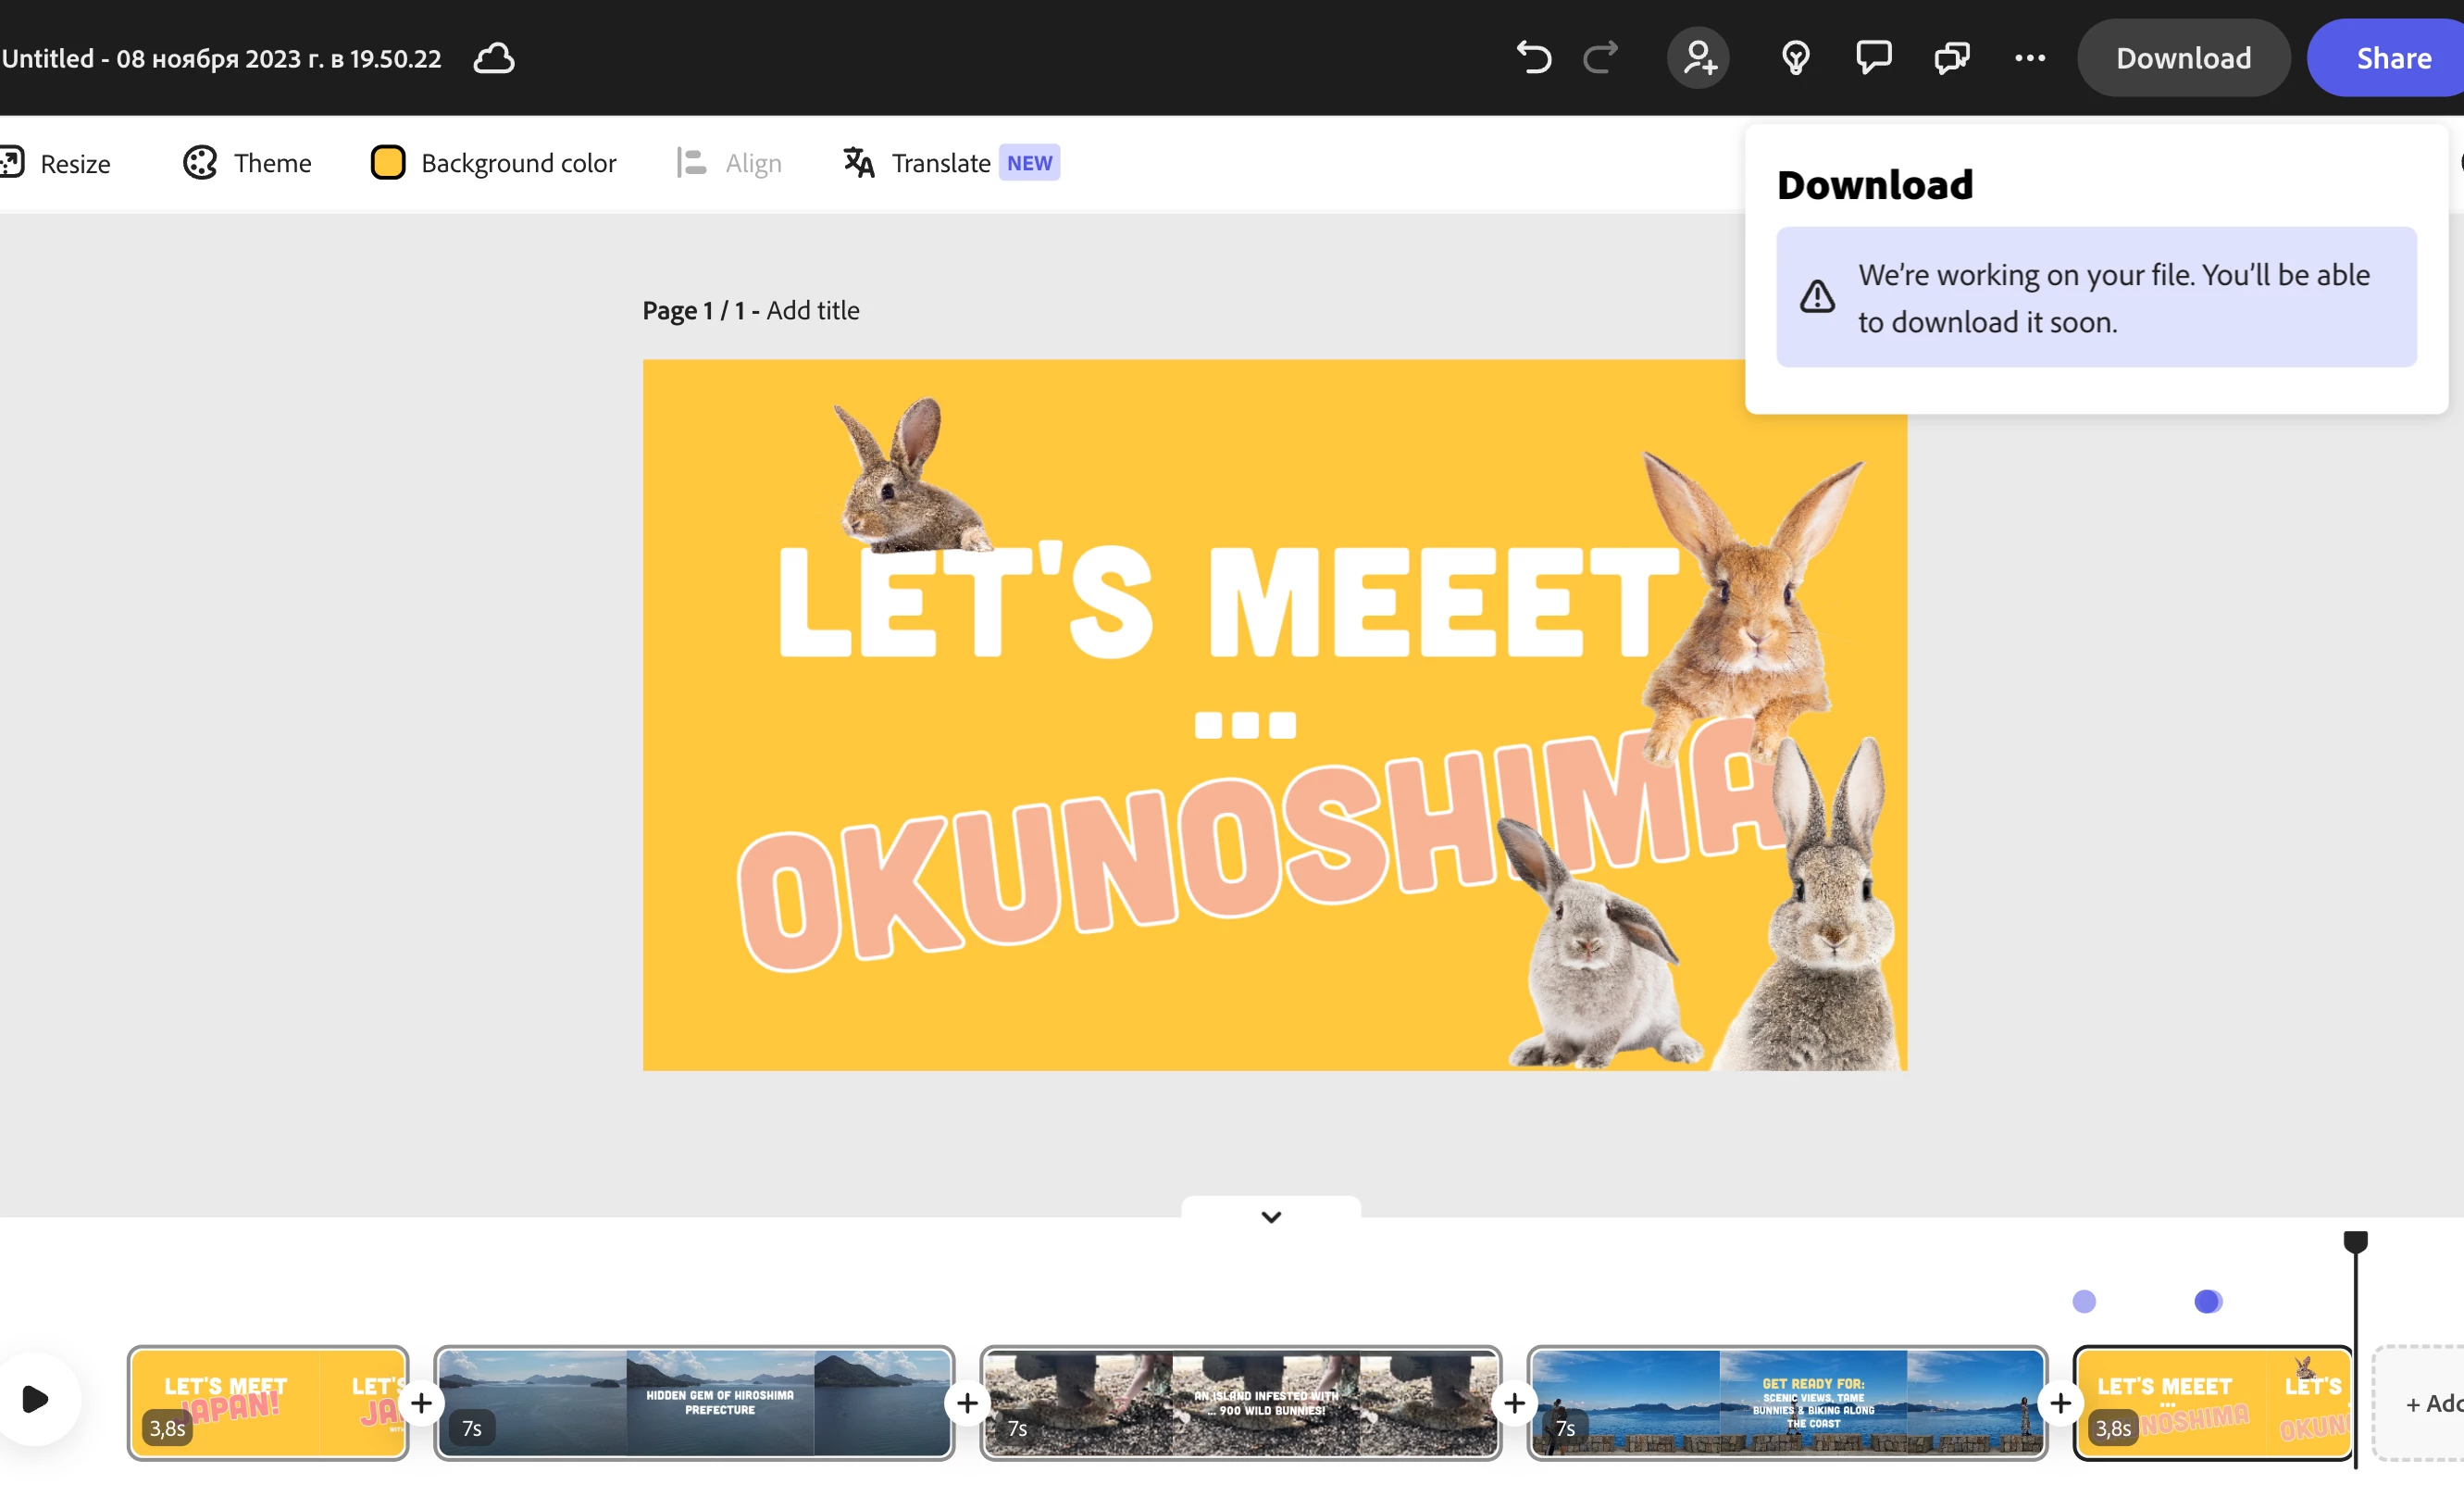Open the chat bubbles icon beside comments
2464x1509 pixels.
click(x=1951, y=58)
